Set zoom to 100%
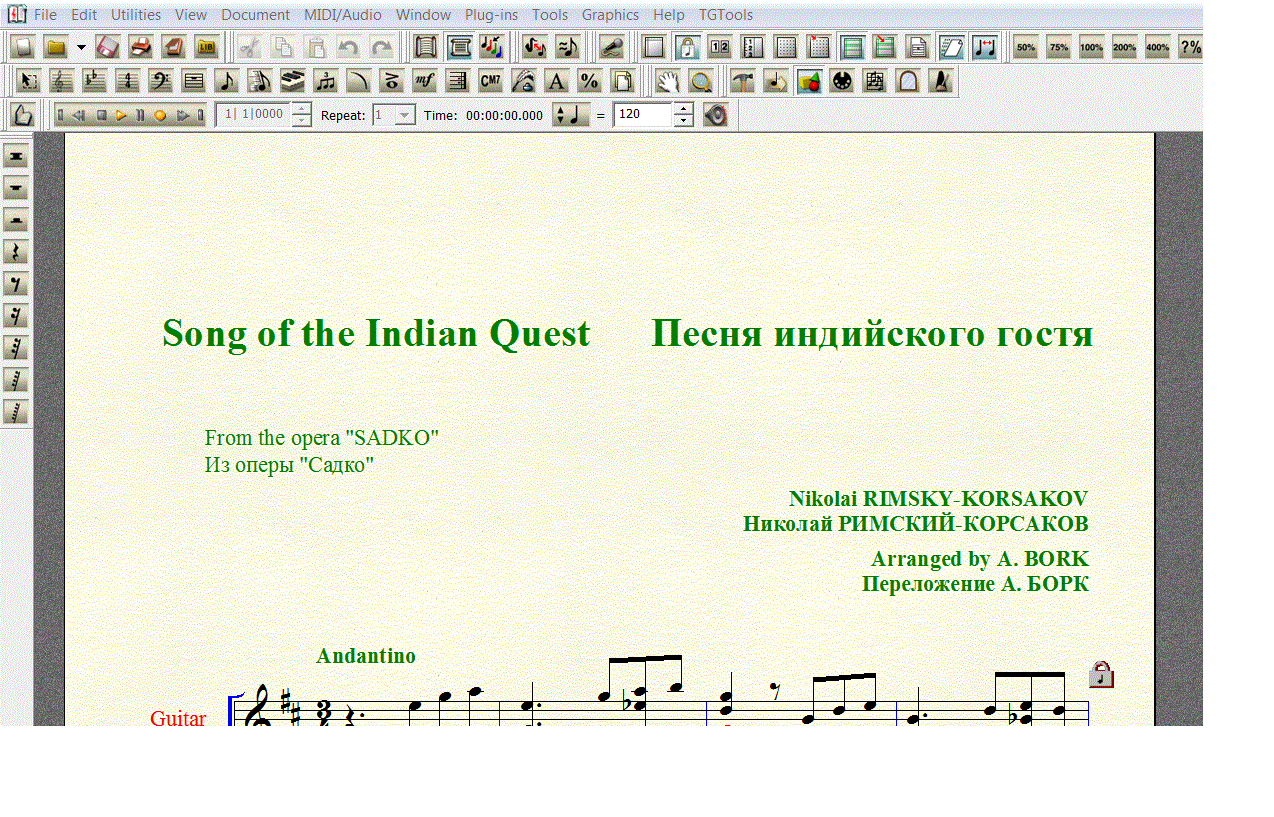Image resolution: width=1274 pixels, height=817 pixels. 1091,47
